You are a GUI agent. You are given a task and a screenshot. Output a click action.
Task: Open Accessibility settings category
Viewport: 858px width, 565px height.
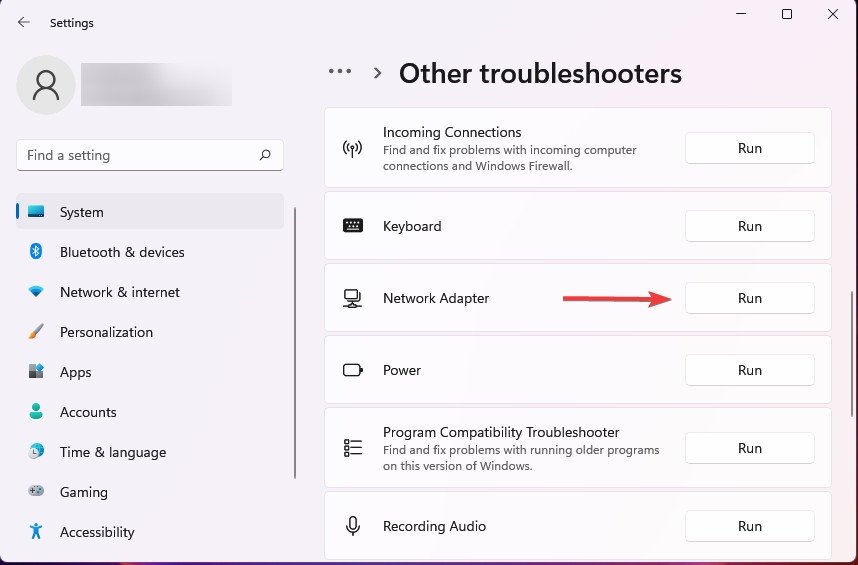pos(150,531)
